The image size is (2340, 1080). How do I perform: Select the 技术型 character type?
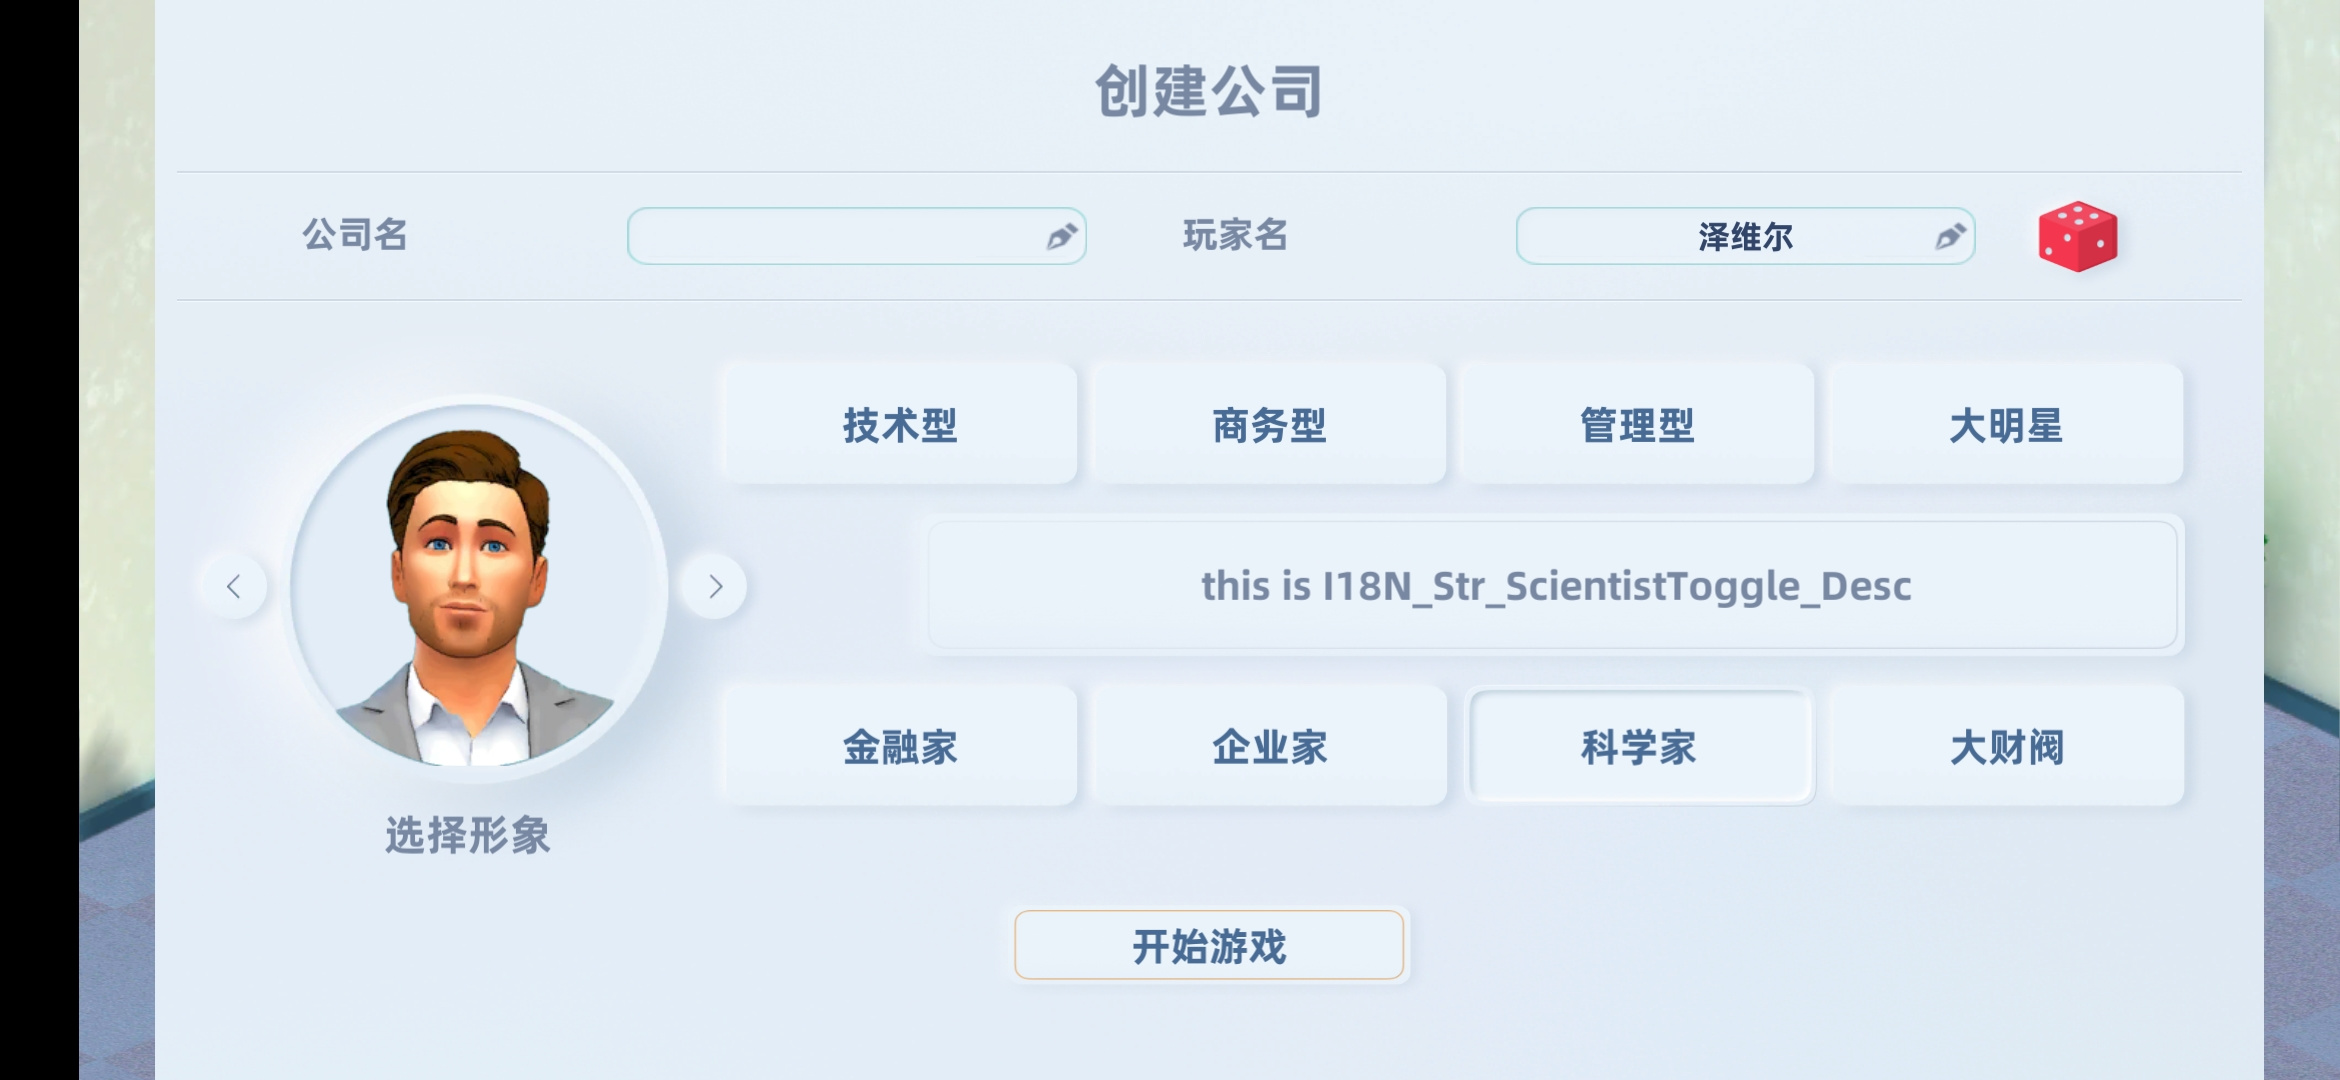click(x=900, y=425)
